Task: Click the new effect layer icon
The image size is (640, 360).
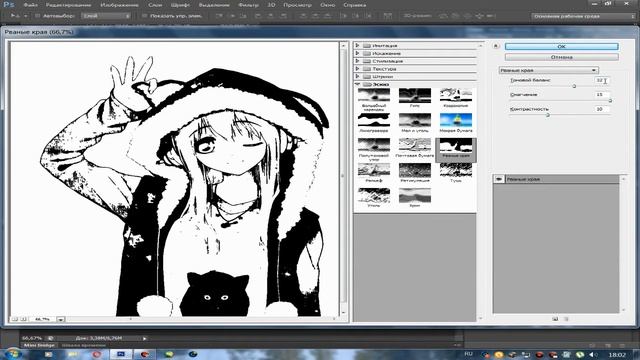Action: point(555,319)
